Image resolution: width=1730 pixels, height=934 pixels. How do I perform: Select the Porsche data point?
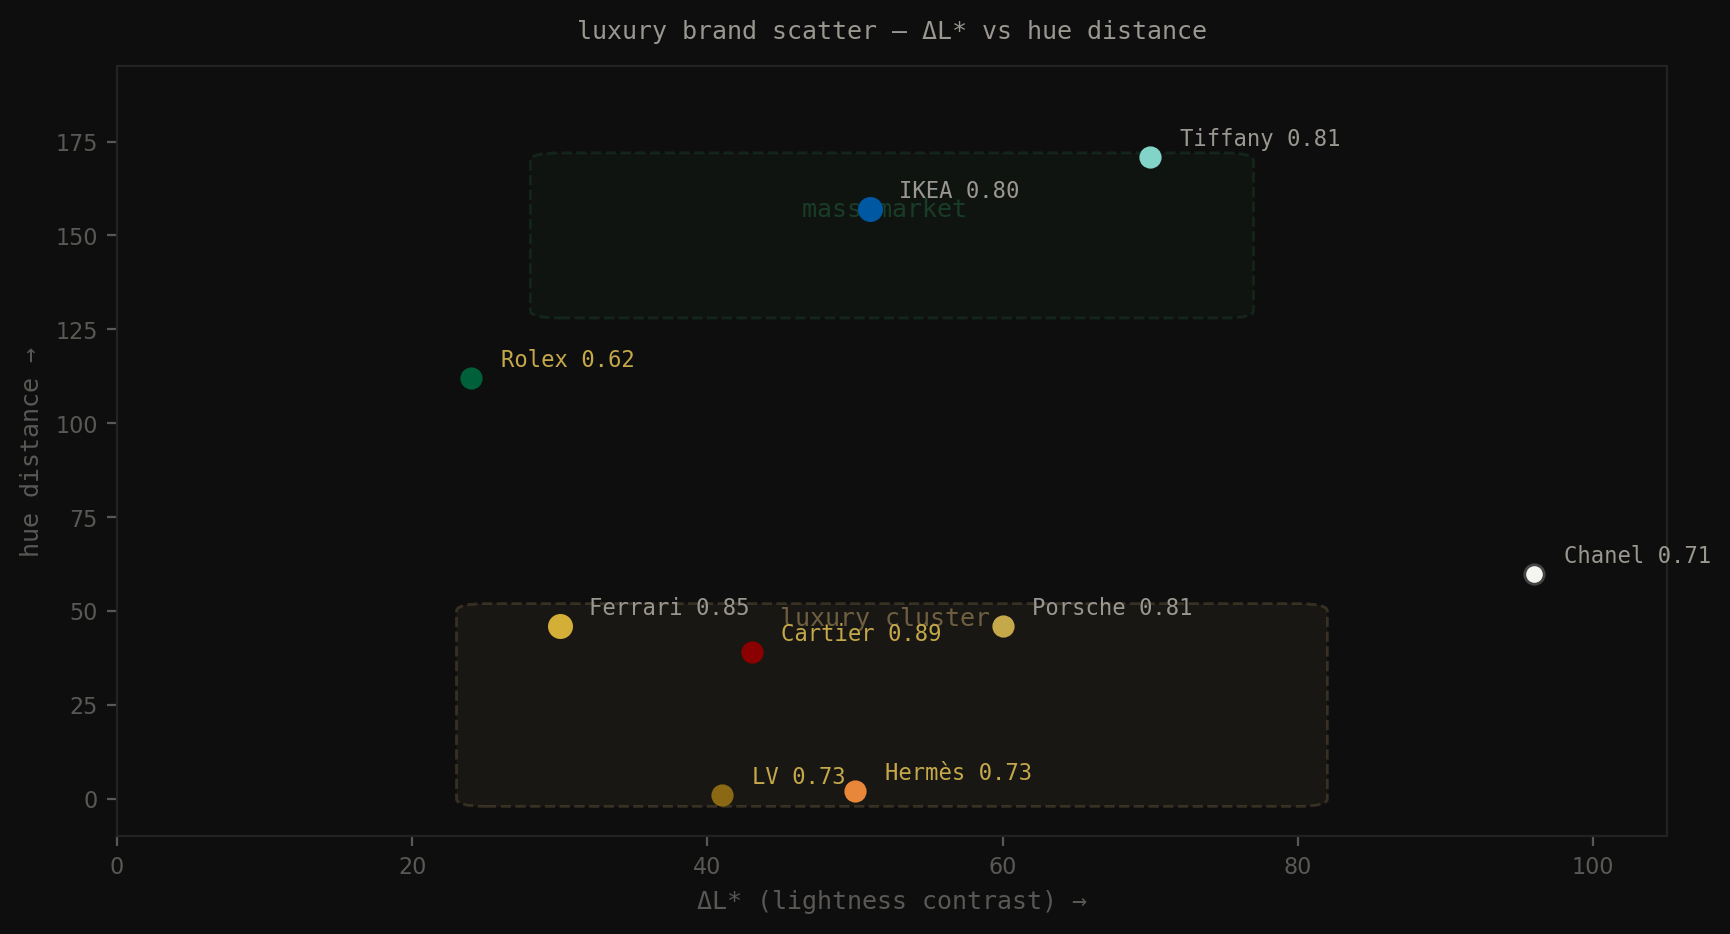coord(1003,626)
